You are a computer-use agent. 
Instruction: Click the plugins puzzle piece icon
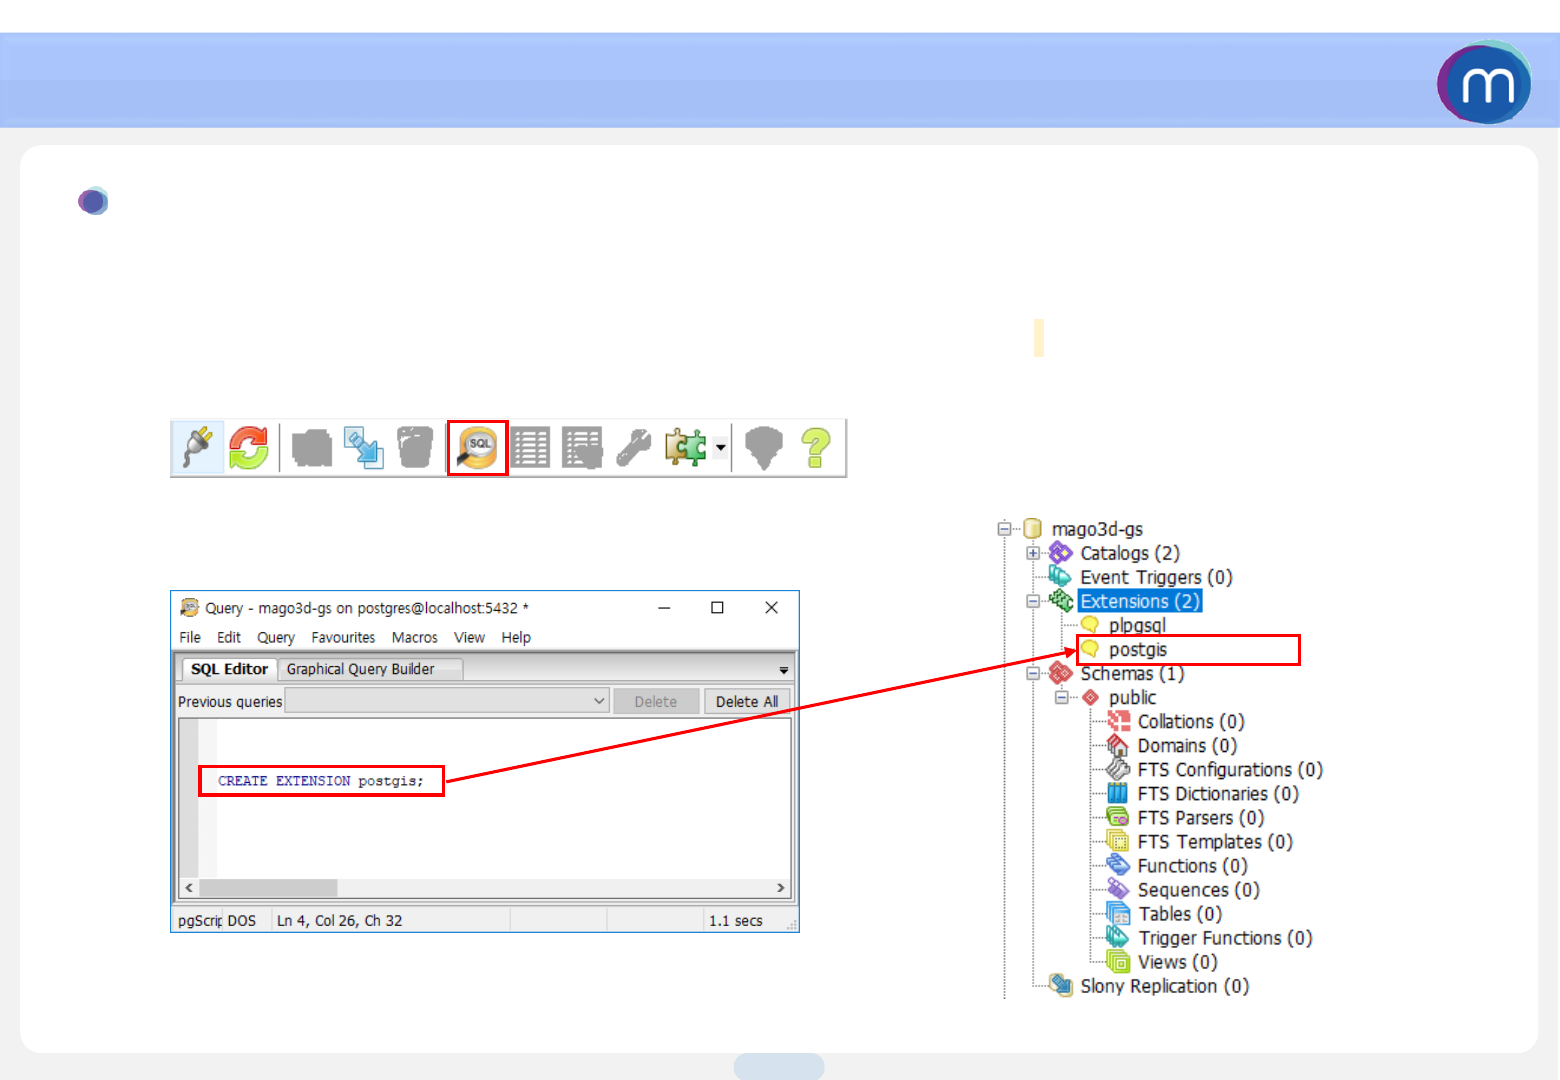click(686, 447)
